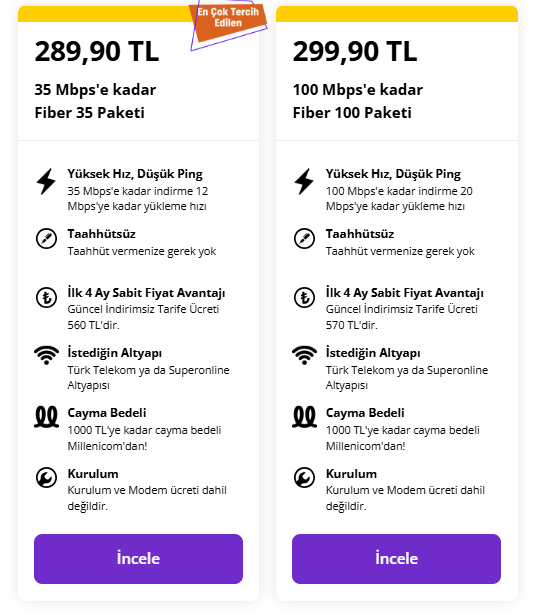Click lightning bolt icon in Fiber 35 card

(46, 182)
